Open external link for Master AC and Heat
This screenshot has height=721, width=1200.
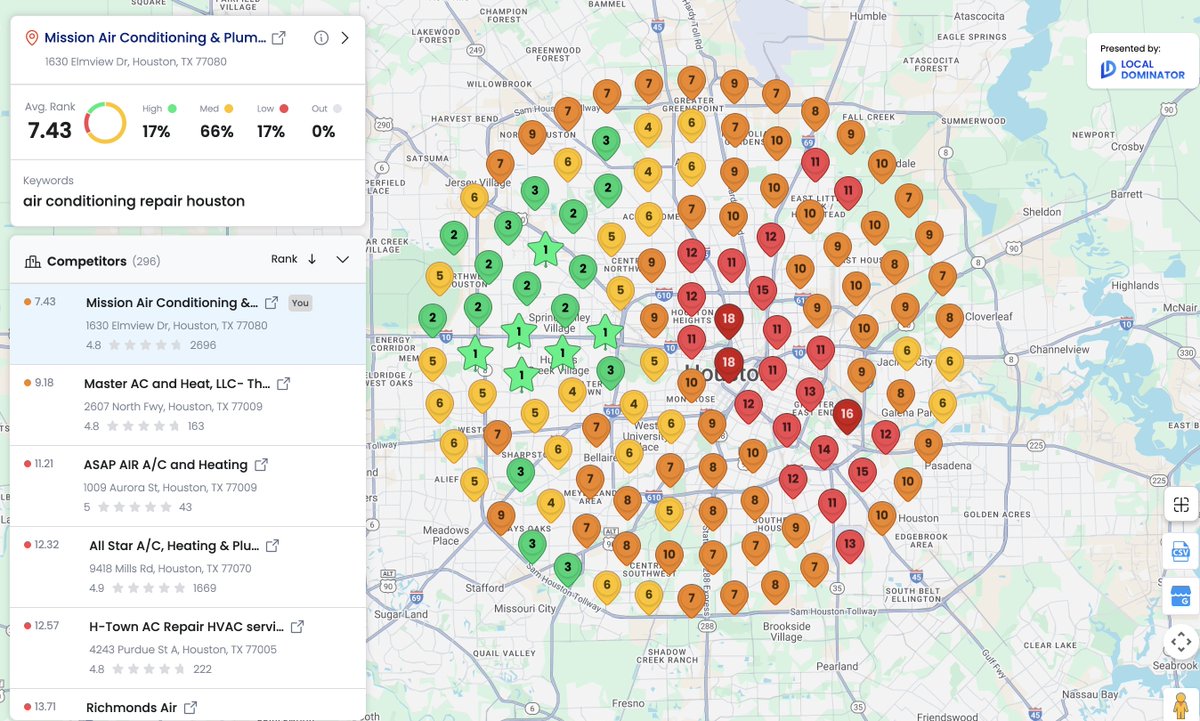click(x=283, y=384)
